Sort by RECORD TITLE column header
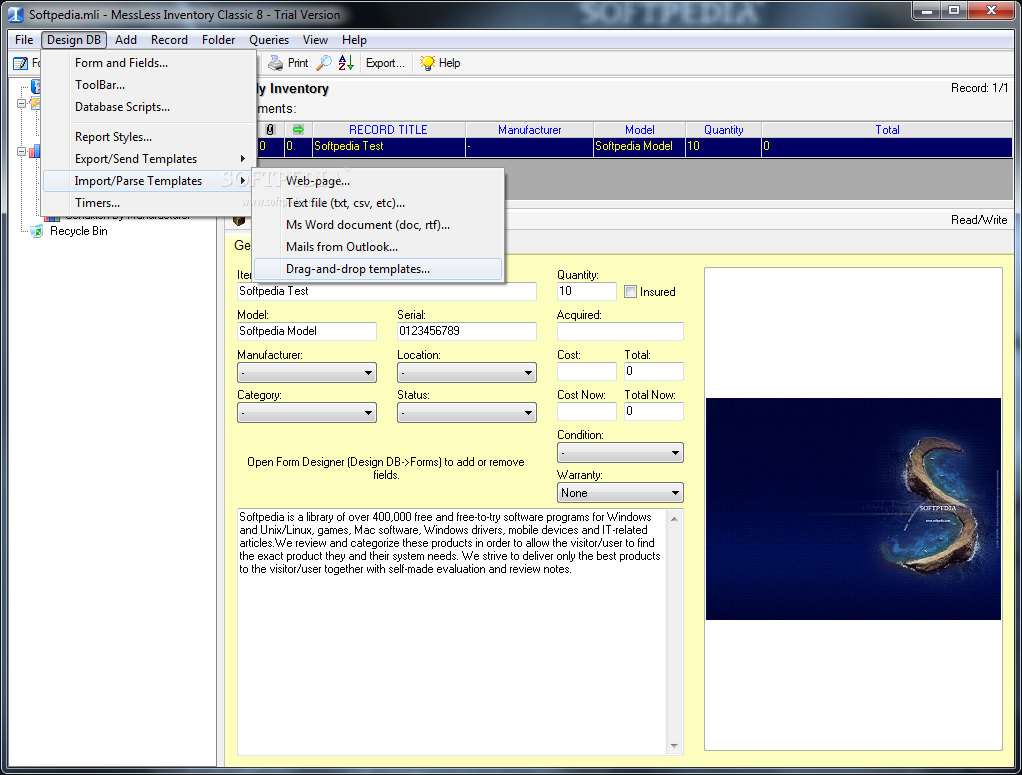Viewport: 1022px width, 775px height. [388, 130]
